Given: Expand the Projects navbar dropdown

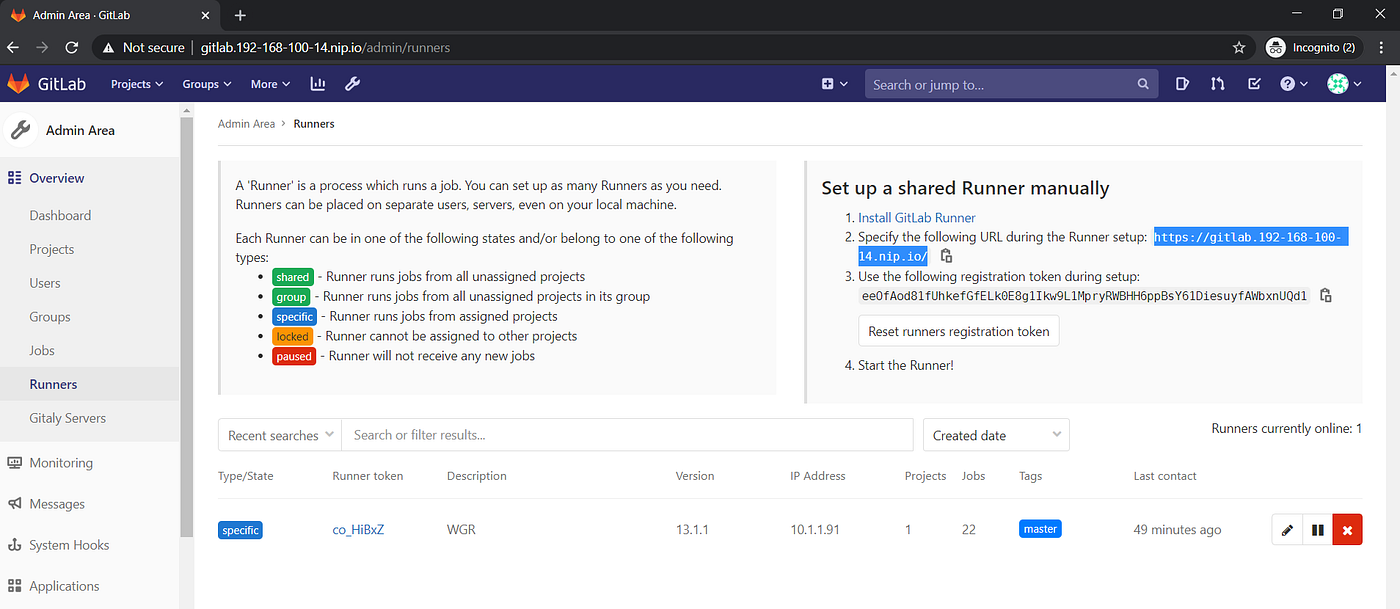Looking at the screenshot, I should 137,84.
